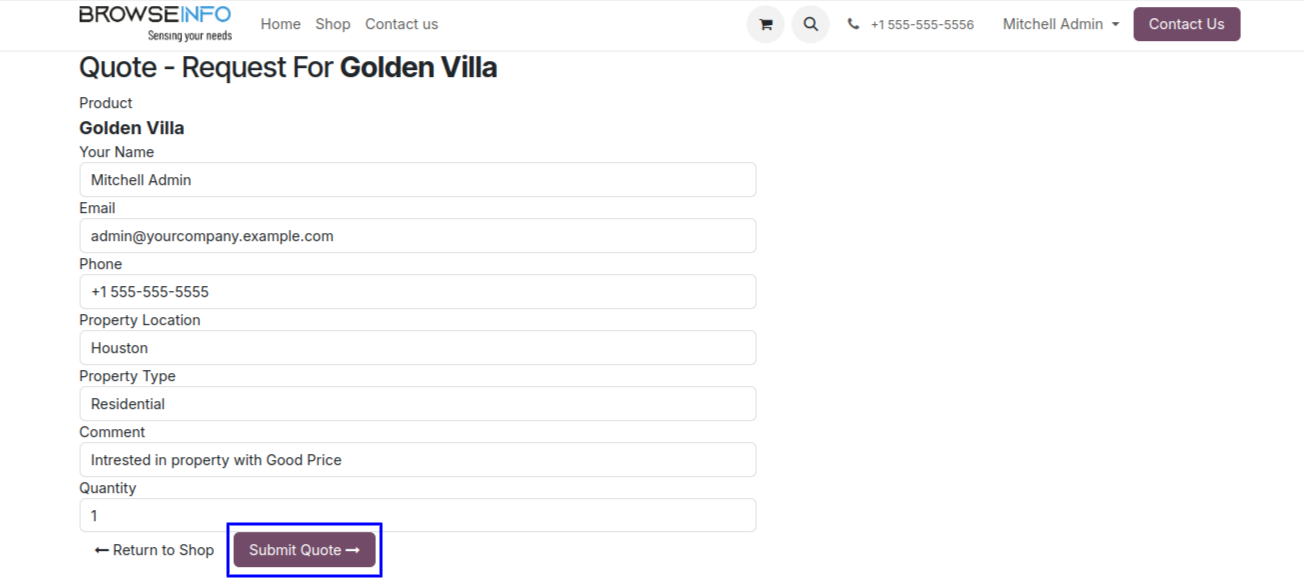Return to Shop link
Viewport: 1304px width, 584px height.
click(x=154, y=550)
